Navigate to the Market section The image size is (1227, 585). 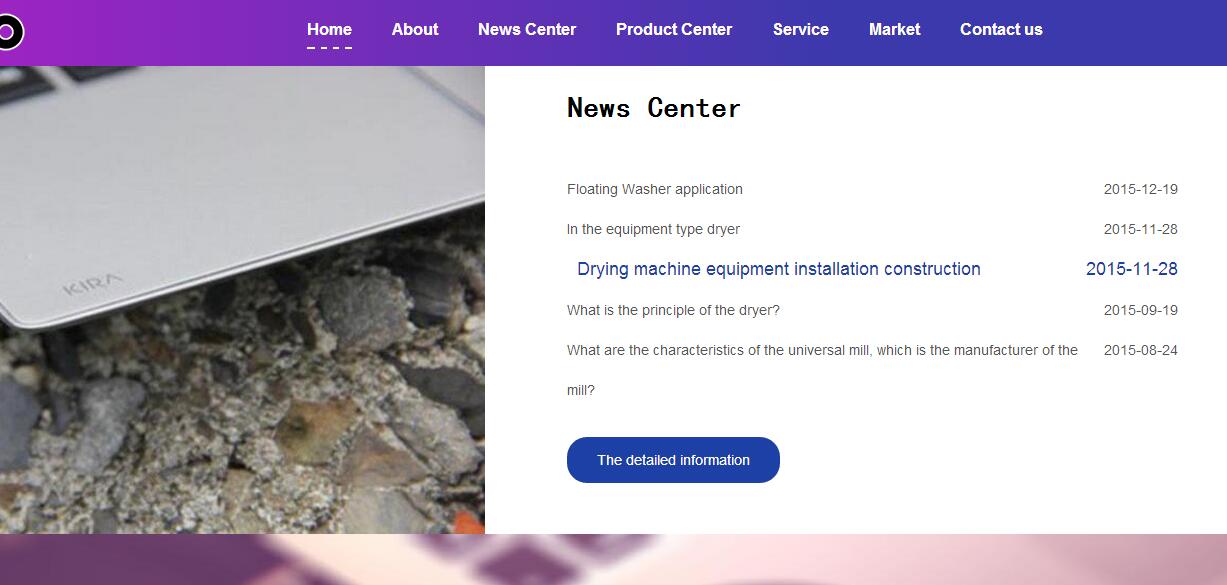[894, 30]
